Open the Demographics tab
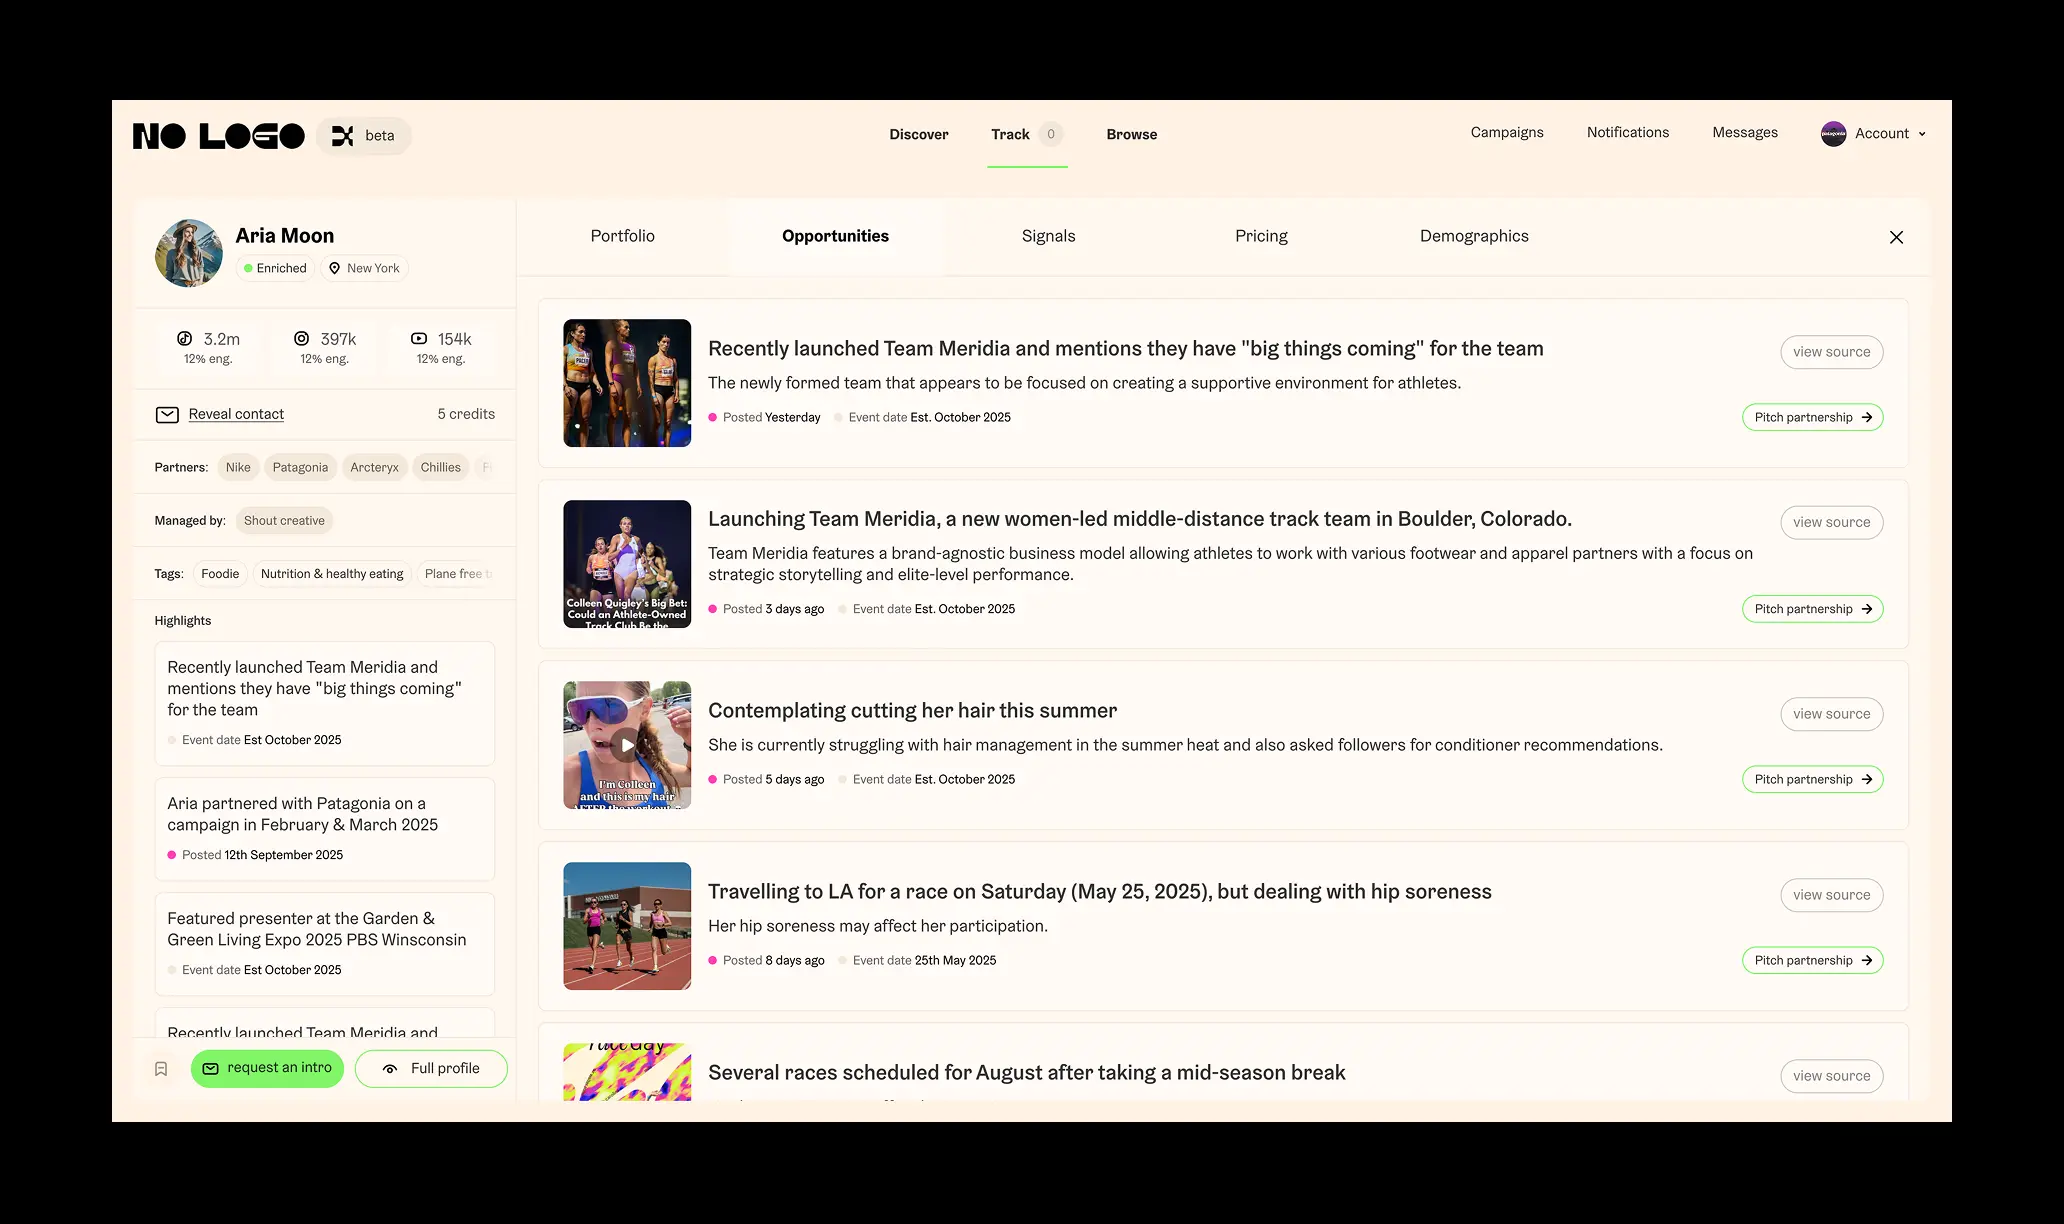Viewport: 2064px width, 1224px height. click(x=1473, y=236)
